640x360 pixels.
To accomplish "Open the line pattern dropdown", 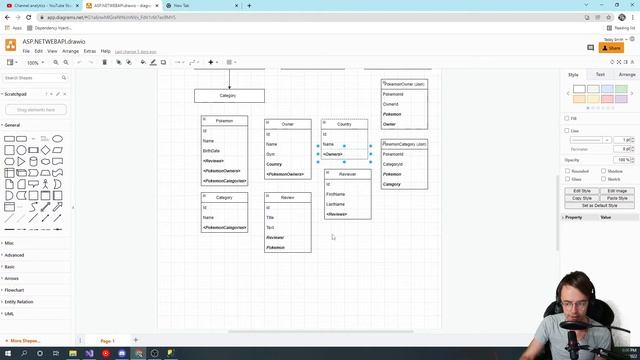I will pos(591,140).
